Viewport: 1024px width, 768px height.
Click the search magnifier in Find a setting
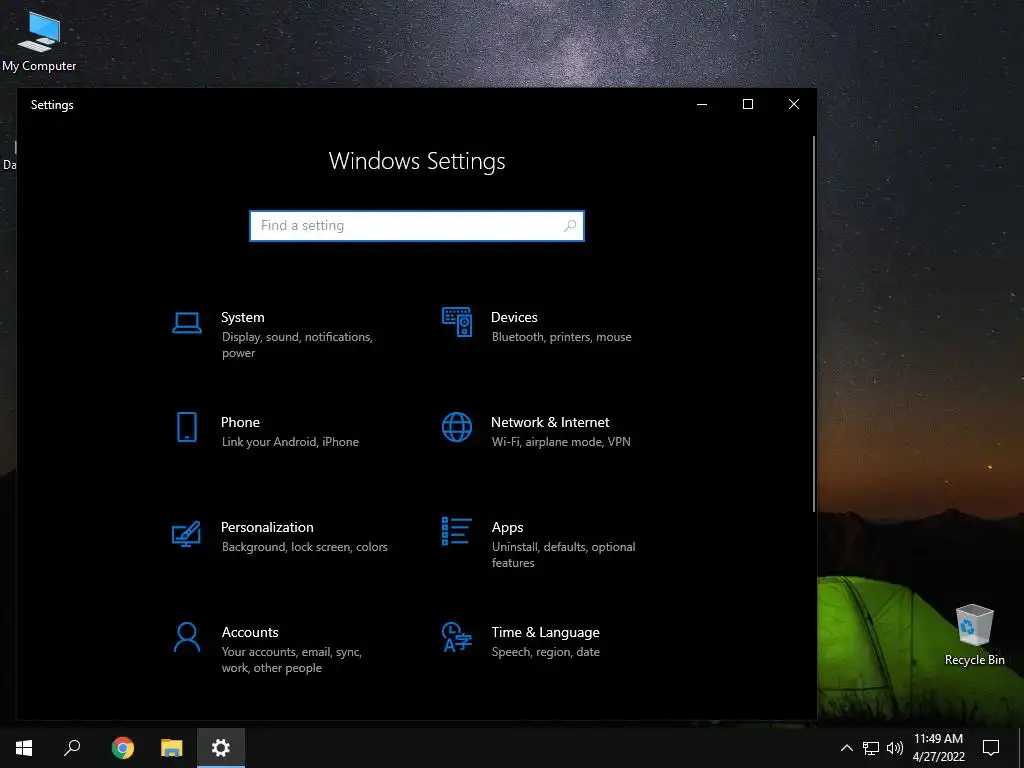coord(569,225)
